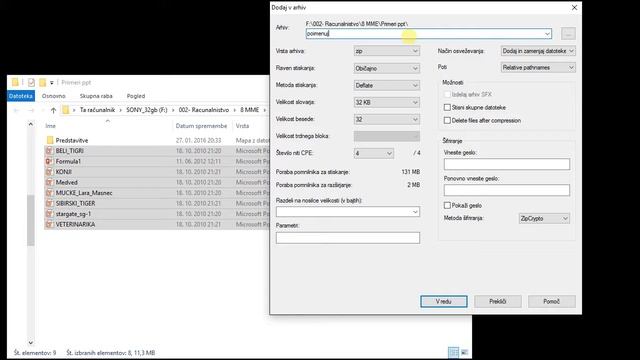Click the Medved PowerPoint file icon

49,182
